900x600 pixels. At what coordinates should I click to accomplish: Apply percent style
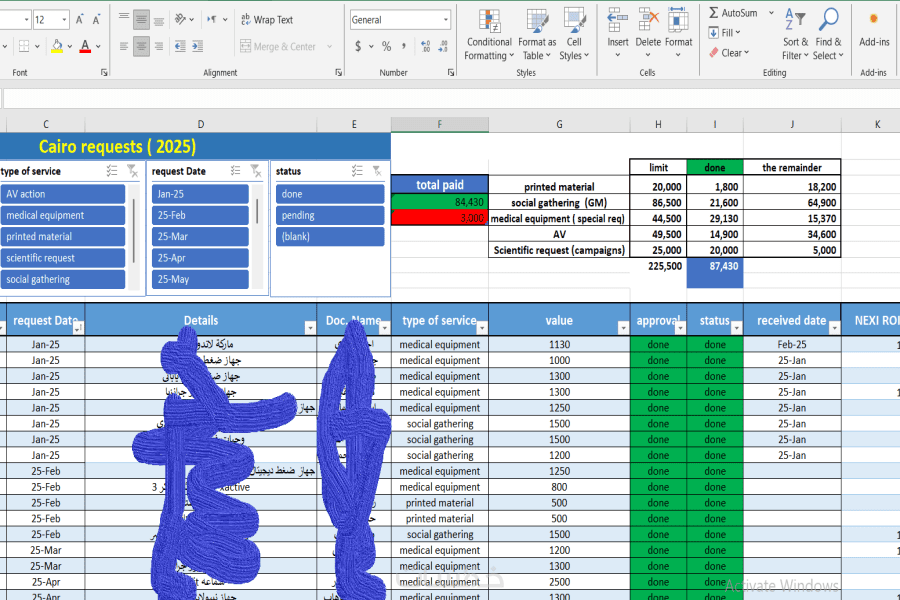coord(387,46)
